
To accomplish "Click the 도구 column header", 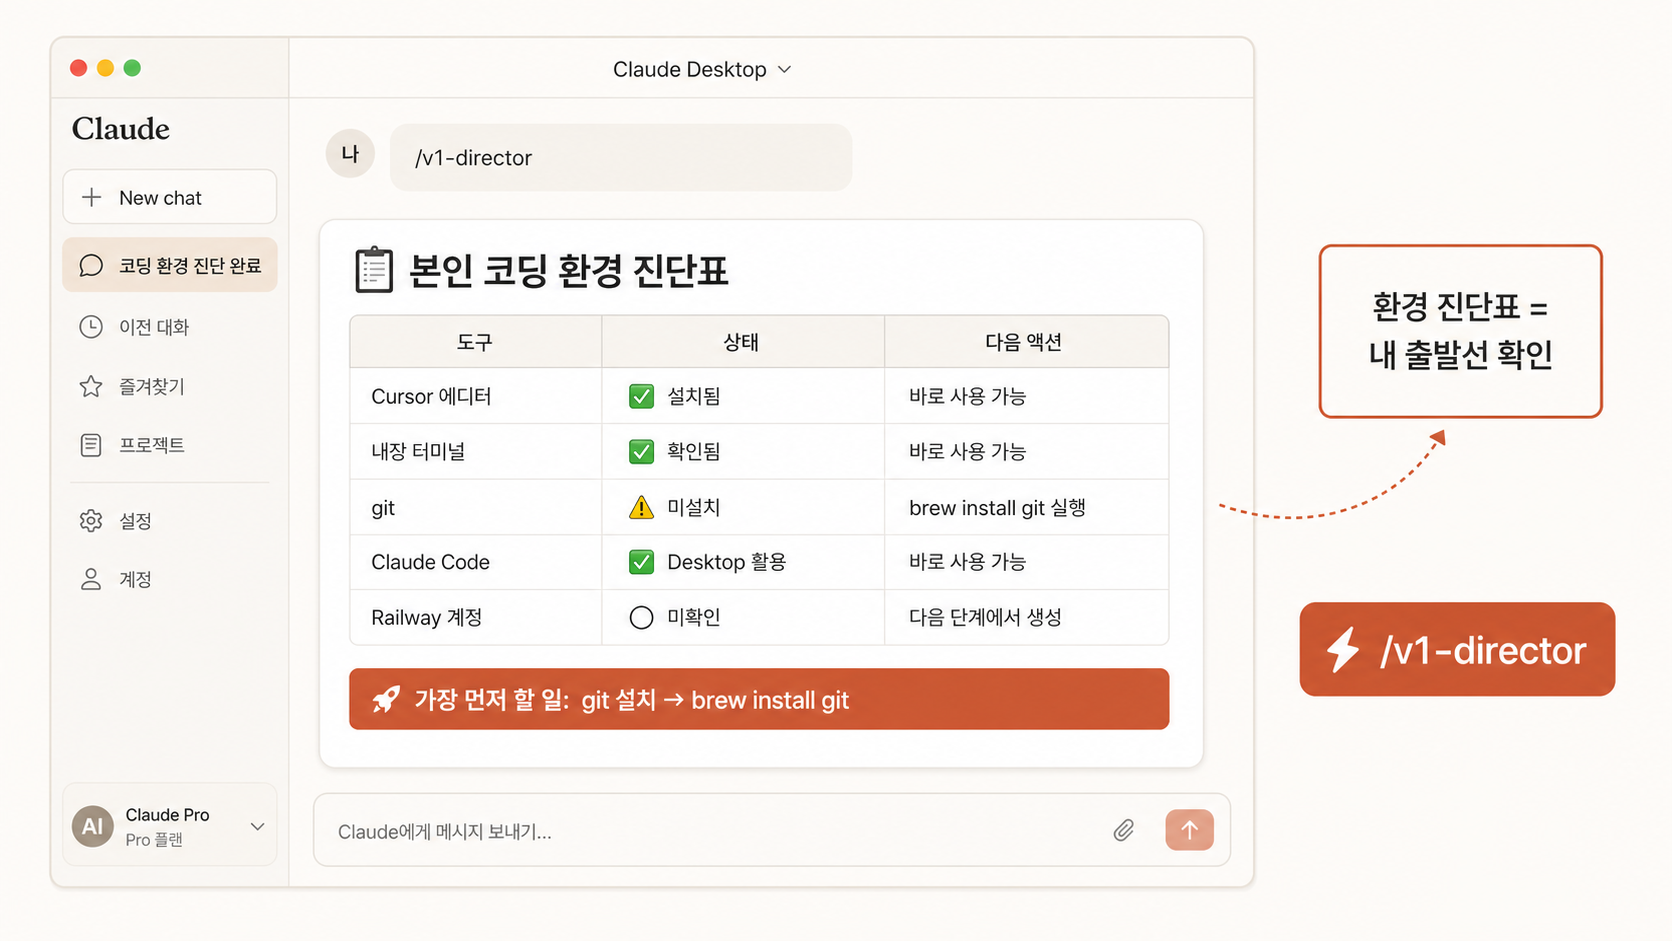I will 475,342.
